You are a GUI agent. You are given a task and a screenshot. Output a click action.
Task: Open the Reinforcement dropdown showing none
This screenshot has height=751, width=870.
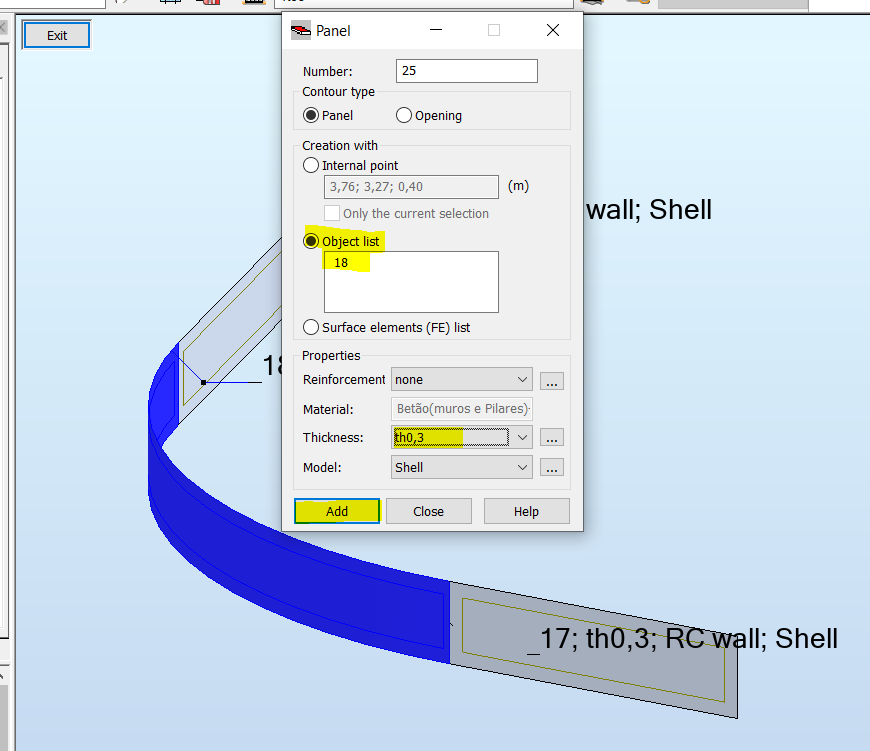524,379
